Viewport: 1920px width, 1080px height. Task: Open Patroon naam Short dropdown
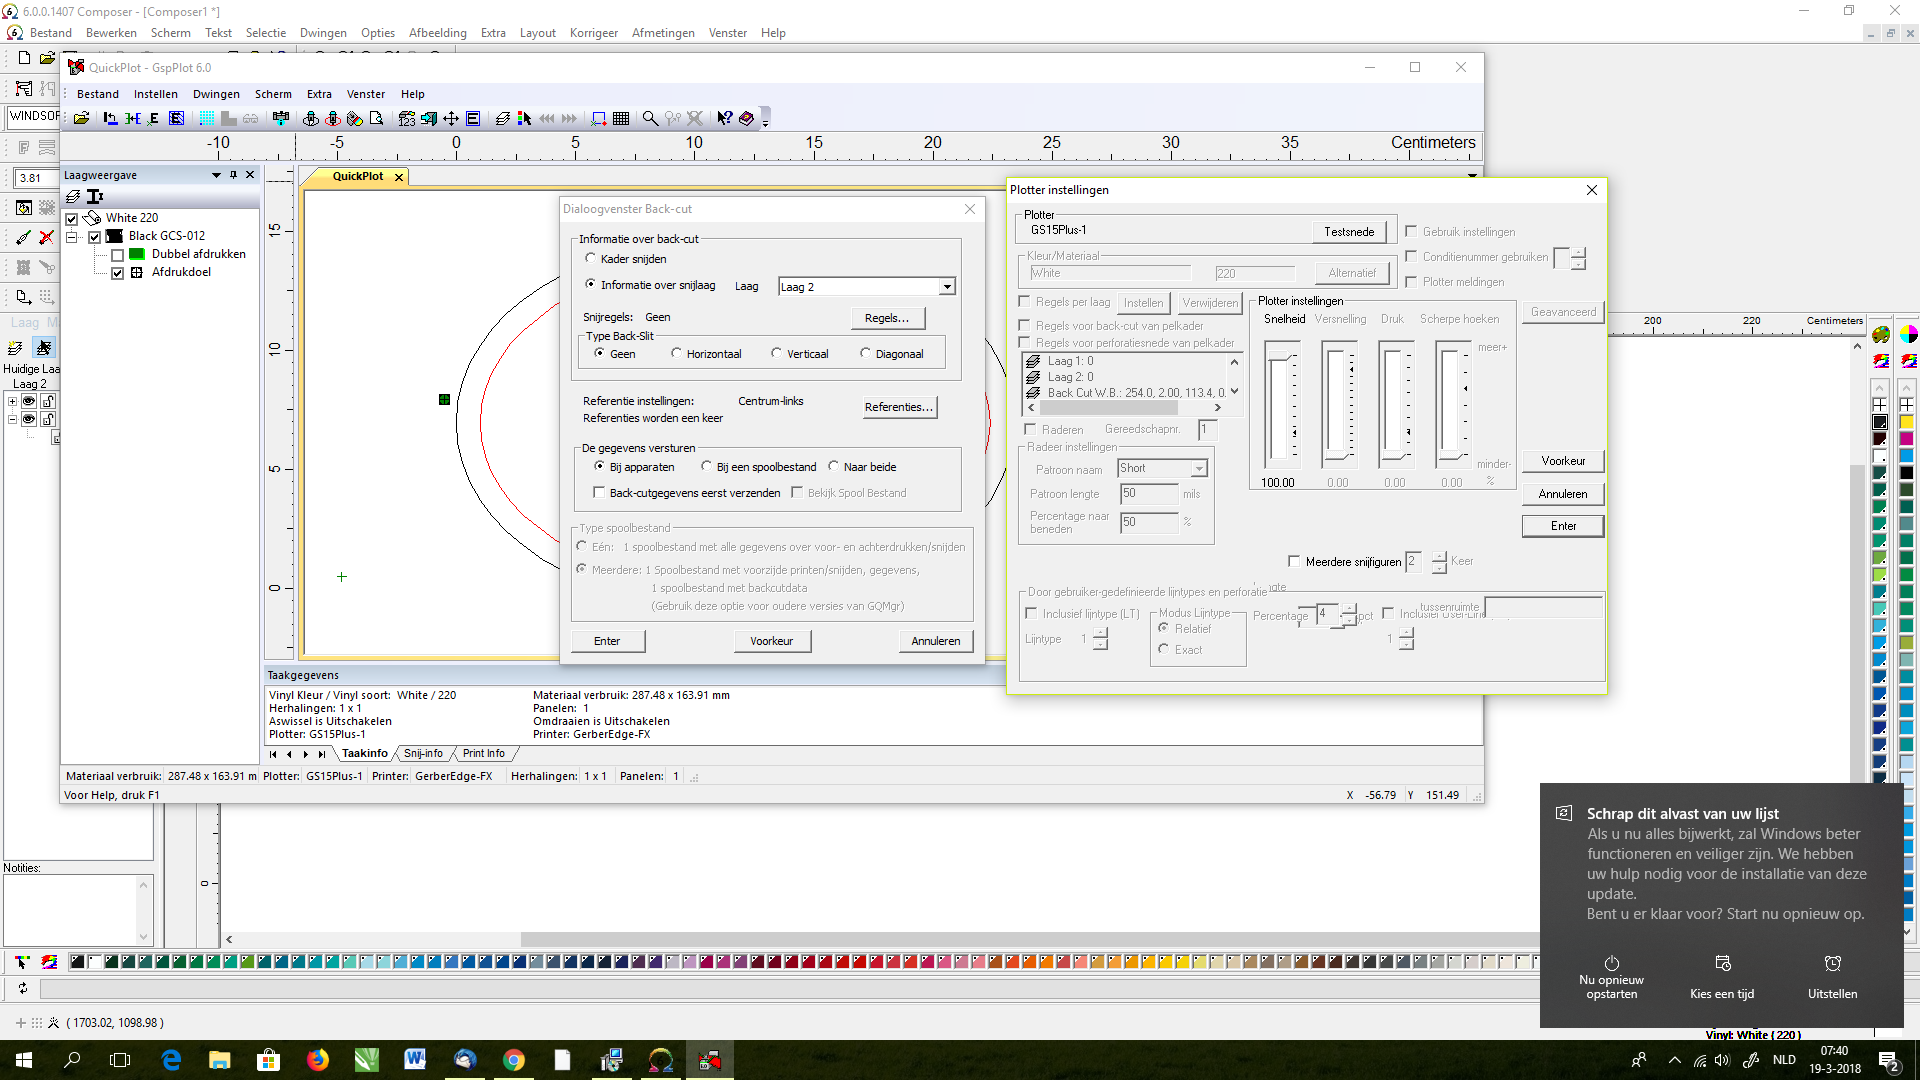[x=1199, y=468]
